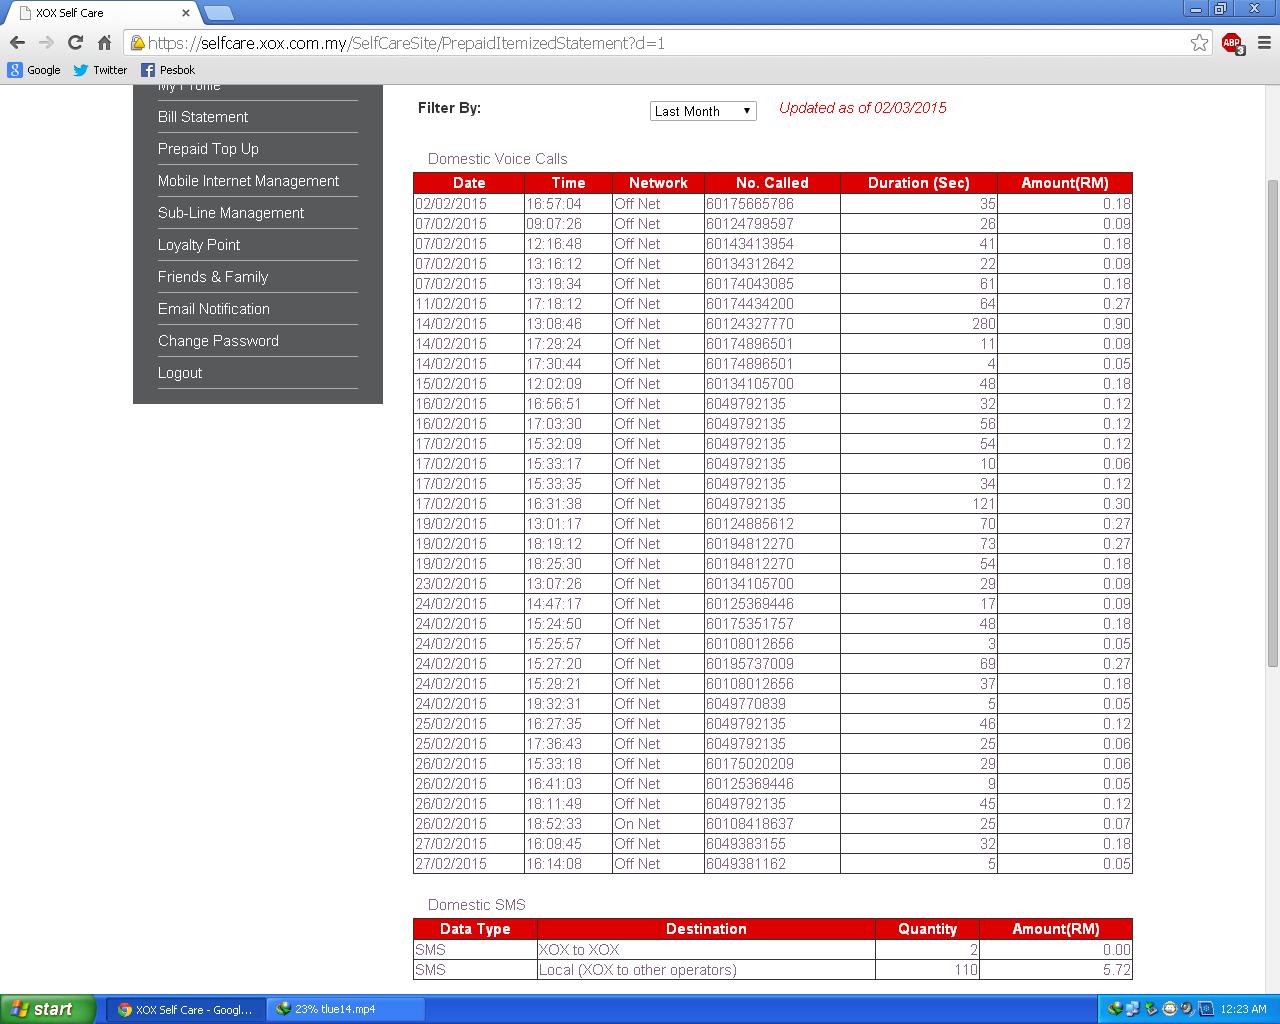1280x1024 pixels.
Task: Click the Updated as of 02/03/2015 text
Action: [862, 108]
